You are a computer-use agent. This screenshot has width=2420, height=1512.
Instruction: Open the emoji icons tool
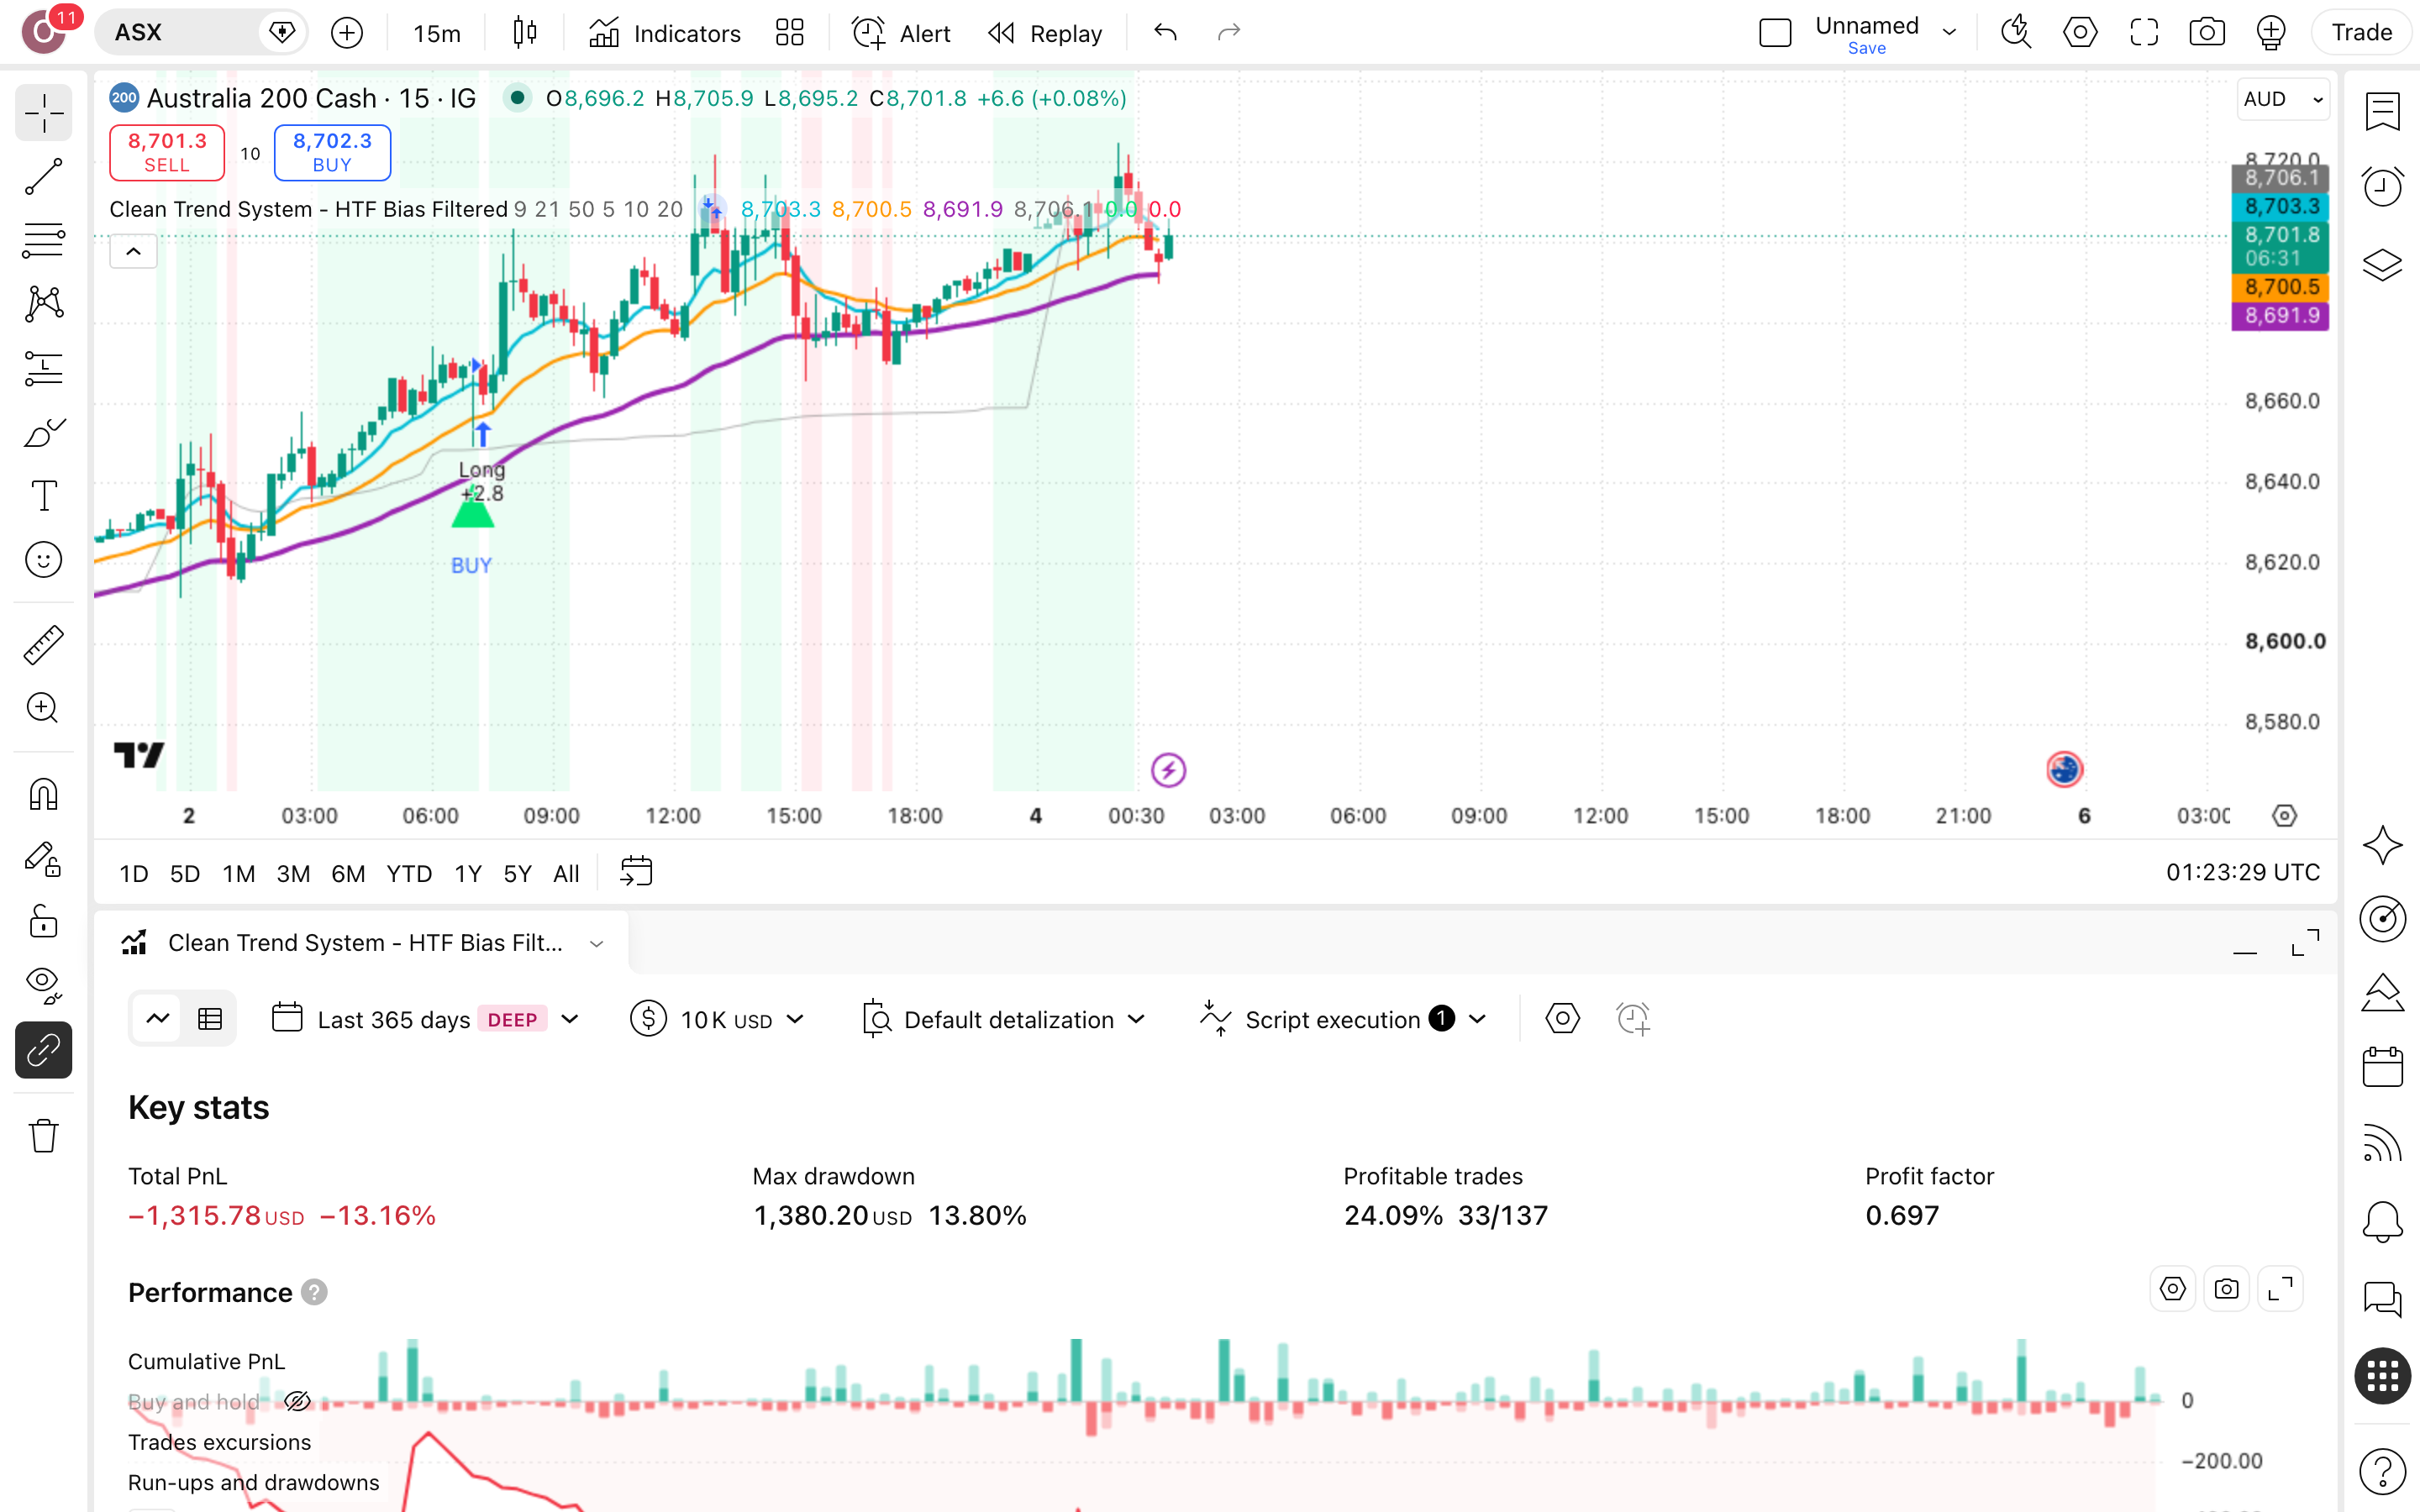point(43,560)
